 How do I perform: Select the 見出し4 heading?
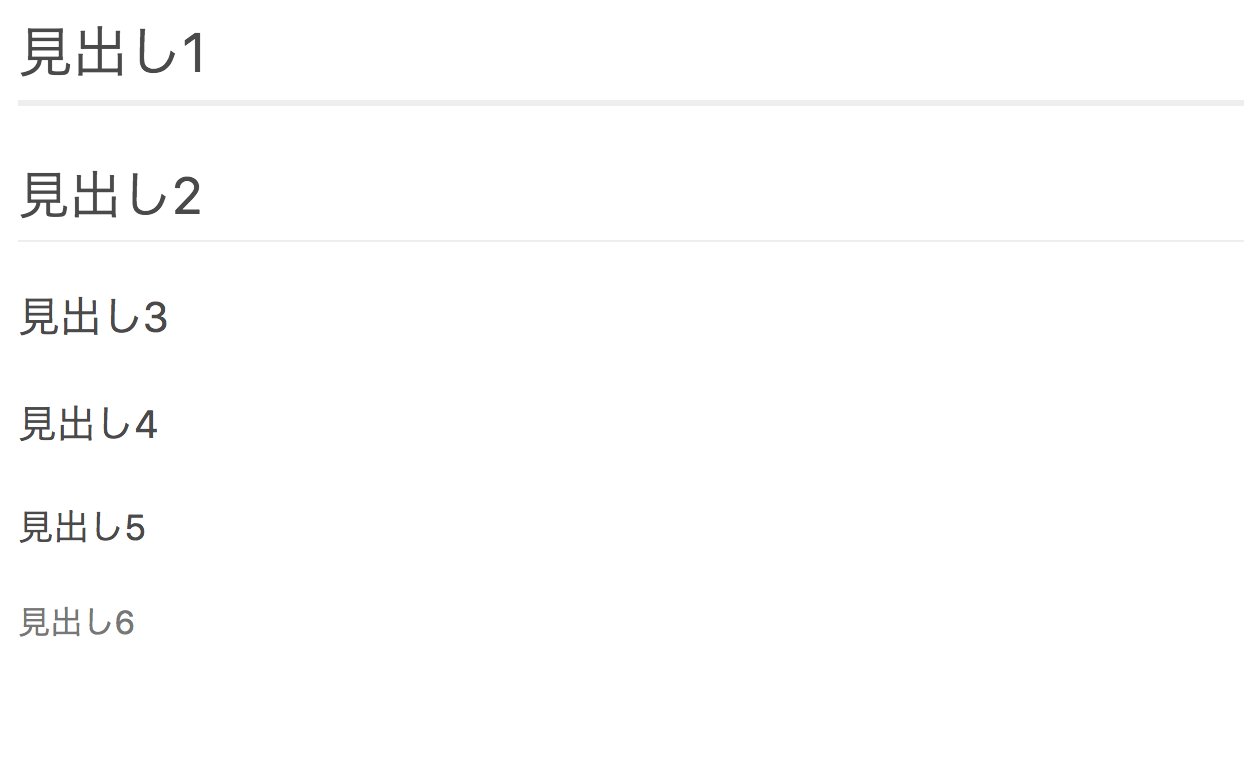(x=88, y=424)
